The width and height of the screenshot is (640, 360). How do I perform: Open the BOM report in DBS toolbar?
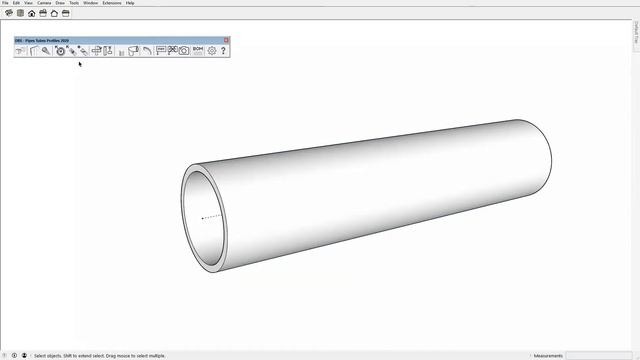pos(198,51)
